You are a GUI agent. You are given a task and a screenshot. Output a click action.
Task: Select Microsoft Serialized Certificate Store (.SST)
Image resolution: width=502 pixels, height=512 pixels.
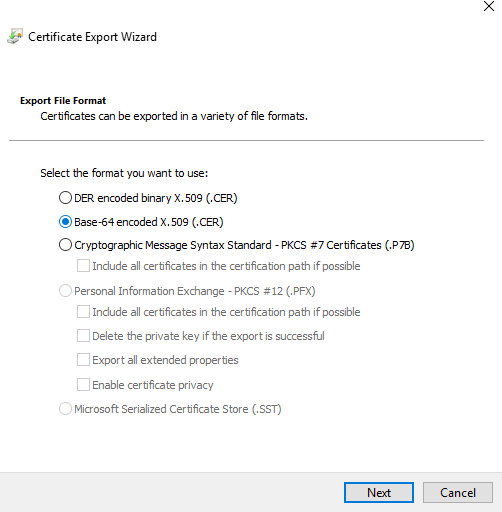click(x=65, y=409)
